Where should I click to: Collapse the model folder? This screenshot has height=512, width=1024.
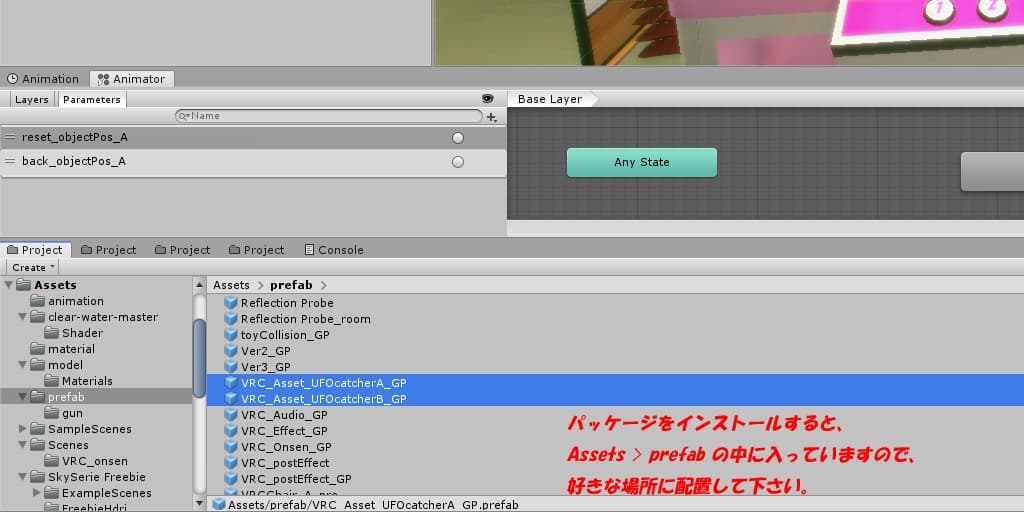(x=22, y=365)
